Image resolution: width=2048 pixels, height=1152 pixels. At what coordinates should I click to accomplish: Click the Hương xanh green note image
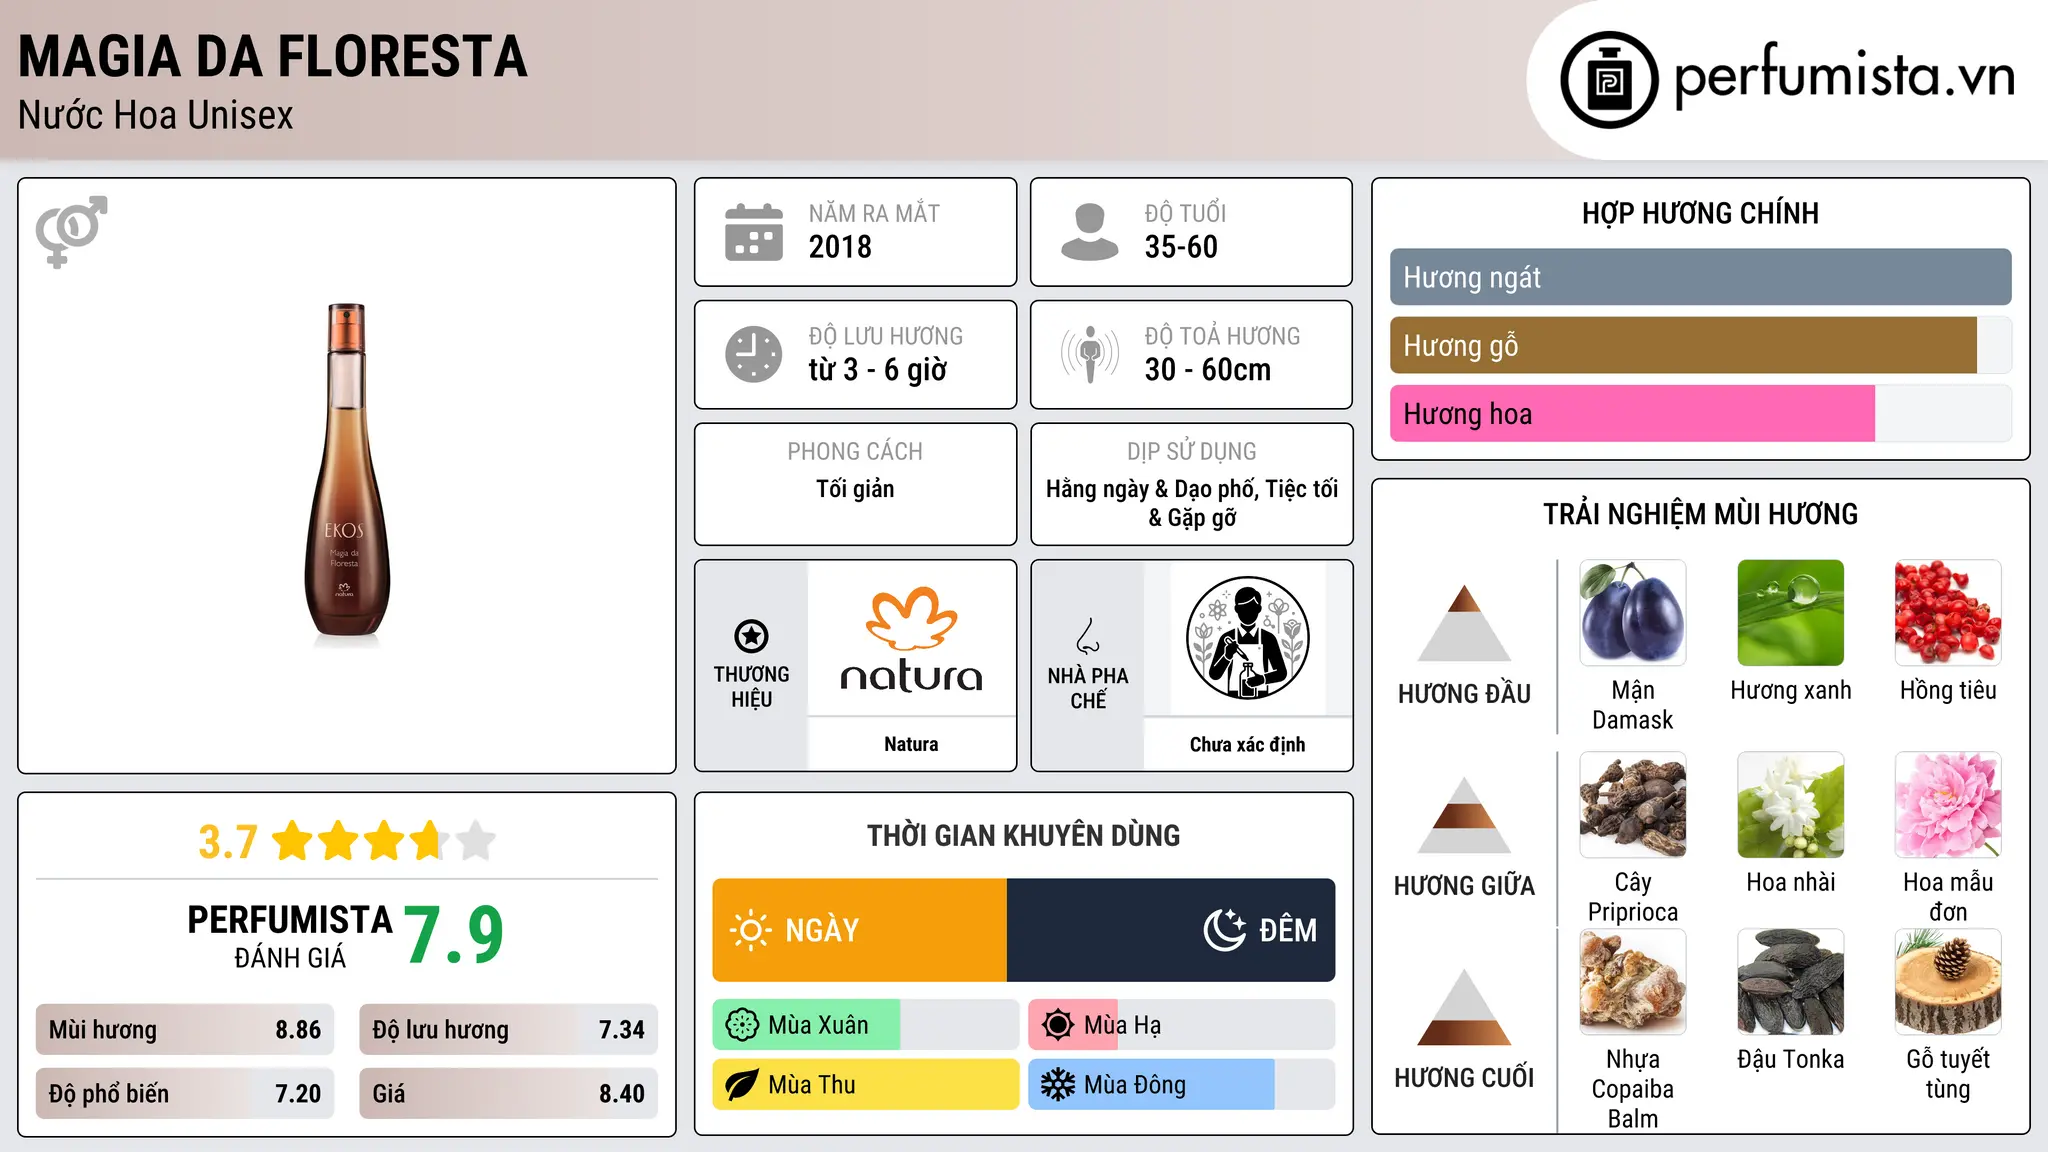(1790, 613)
